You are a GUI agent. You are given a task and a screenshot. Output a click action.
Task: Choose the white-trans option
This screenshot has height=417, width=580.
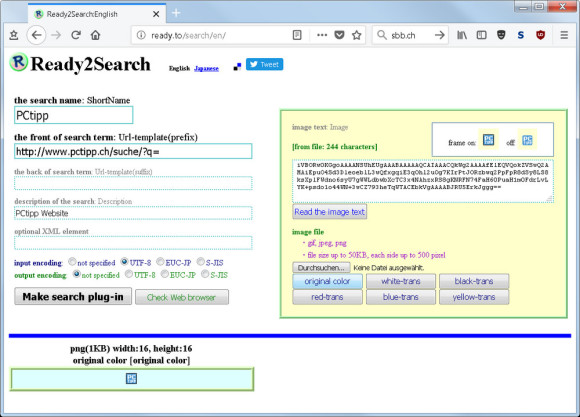401,281
